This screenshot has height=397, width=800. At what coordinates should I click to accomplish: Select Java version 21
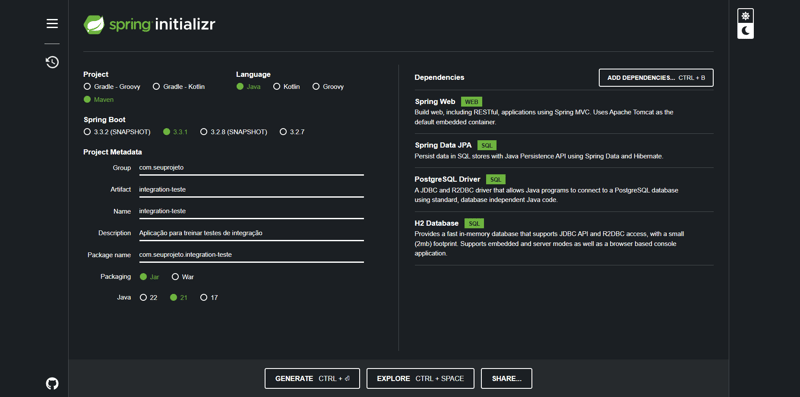[x=179, y=297]
